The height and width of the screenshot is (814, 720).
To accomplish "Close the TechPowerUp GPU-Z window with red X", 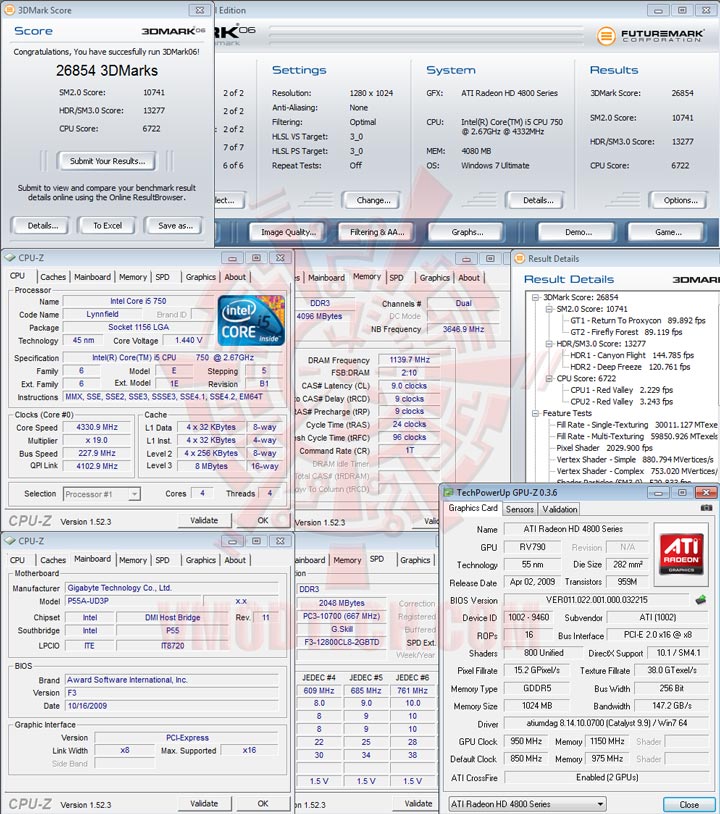I will (705, 492).
